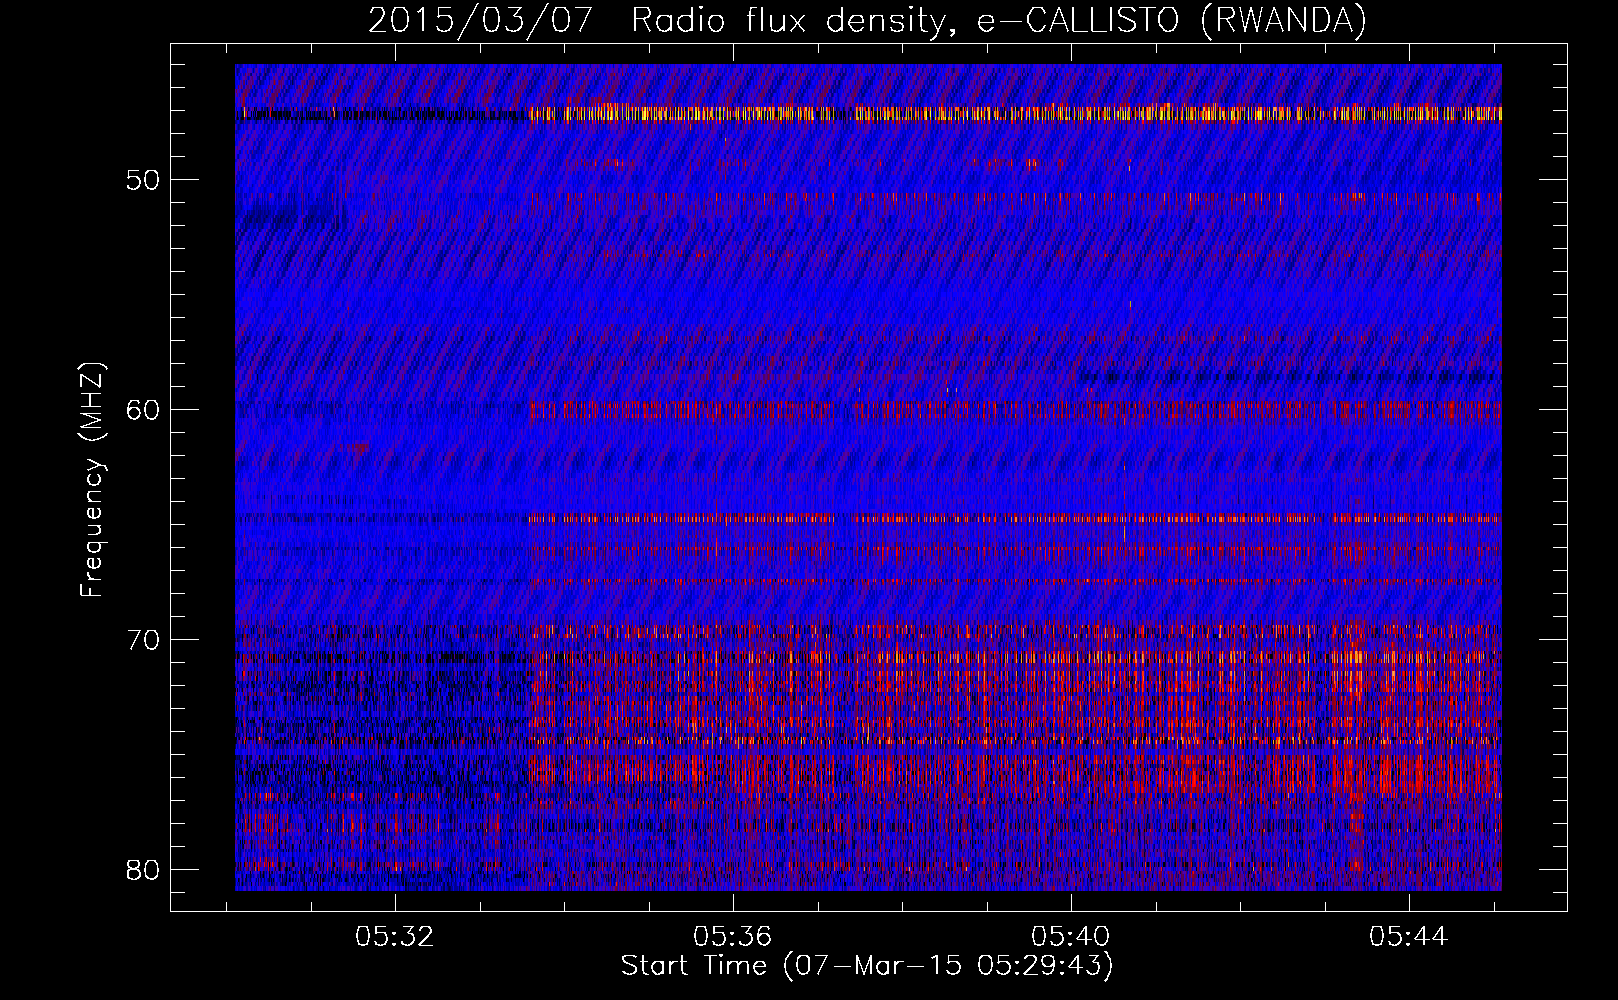Click the 'Frequency (MHZ)' y-axis label
Image resolution: width=1618 pixels, height=1000 pixels.
(x=92, y=479)
